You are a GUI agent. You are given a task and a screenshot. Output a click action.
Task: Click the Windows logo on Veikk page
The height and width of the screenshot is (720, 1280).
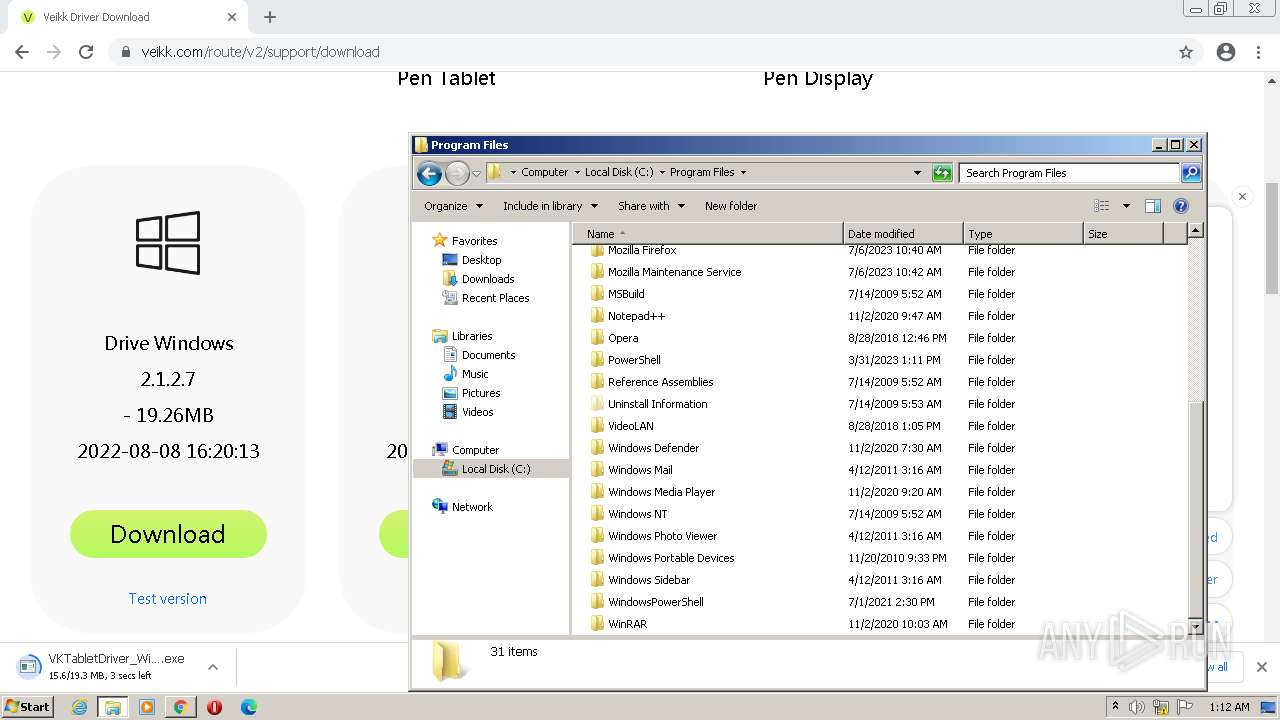coord(168,243)
